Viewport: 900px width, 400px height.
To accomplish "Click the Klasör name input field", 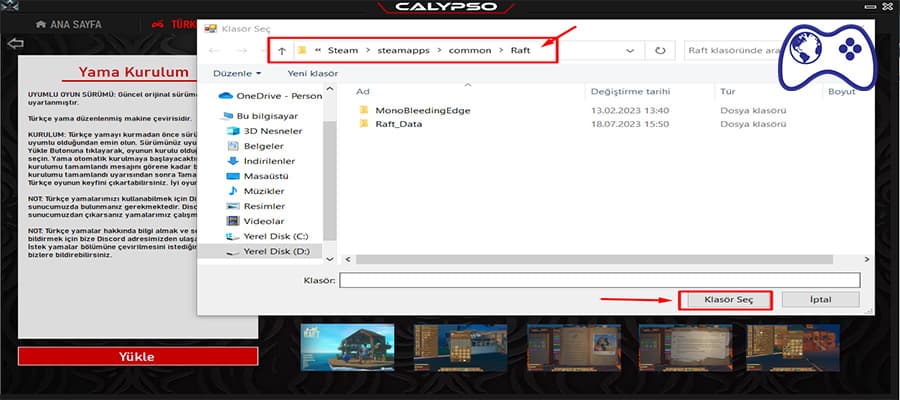I will (599, 281).
